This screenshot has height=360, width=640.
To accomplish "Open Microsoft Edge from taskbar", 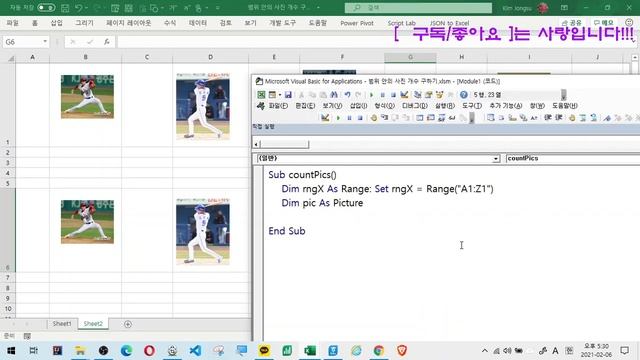I will point(126,351).
